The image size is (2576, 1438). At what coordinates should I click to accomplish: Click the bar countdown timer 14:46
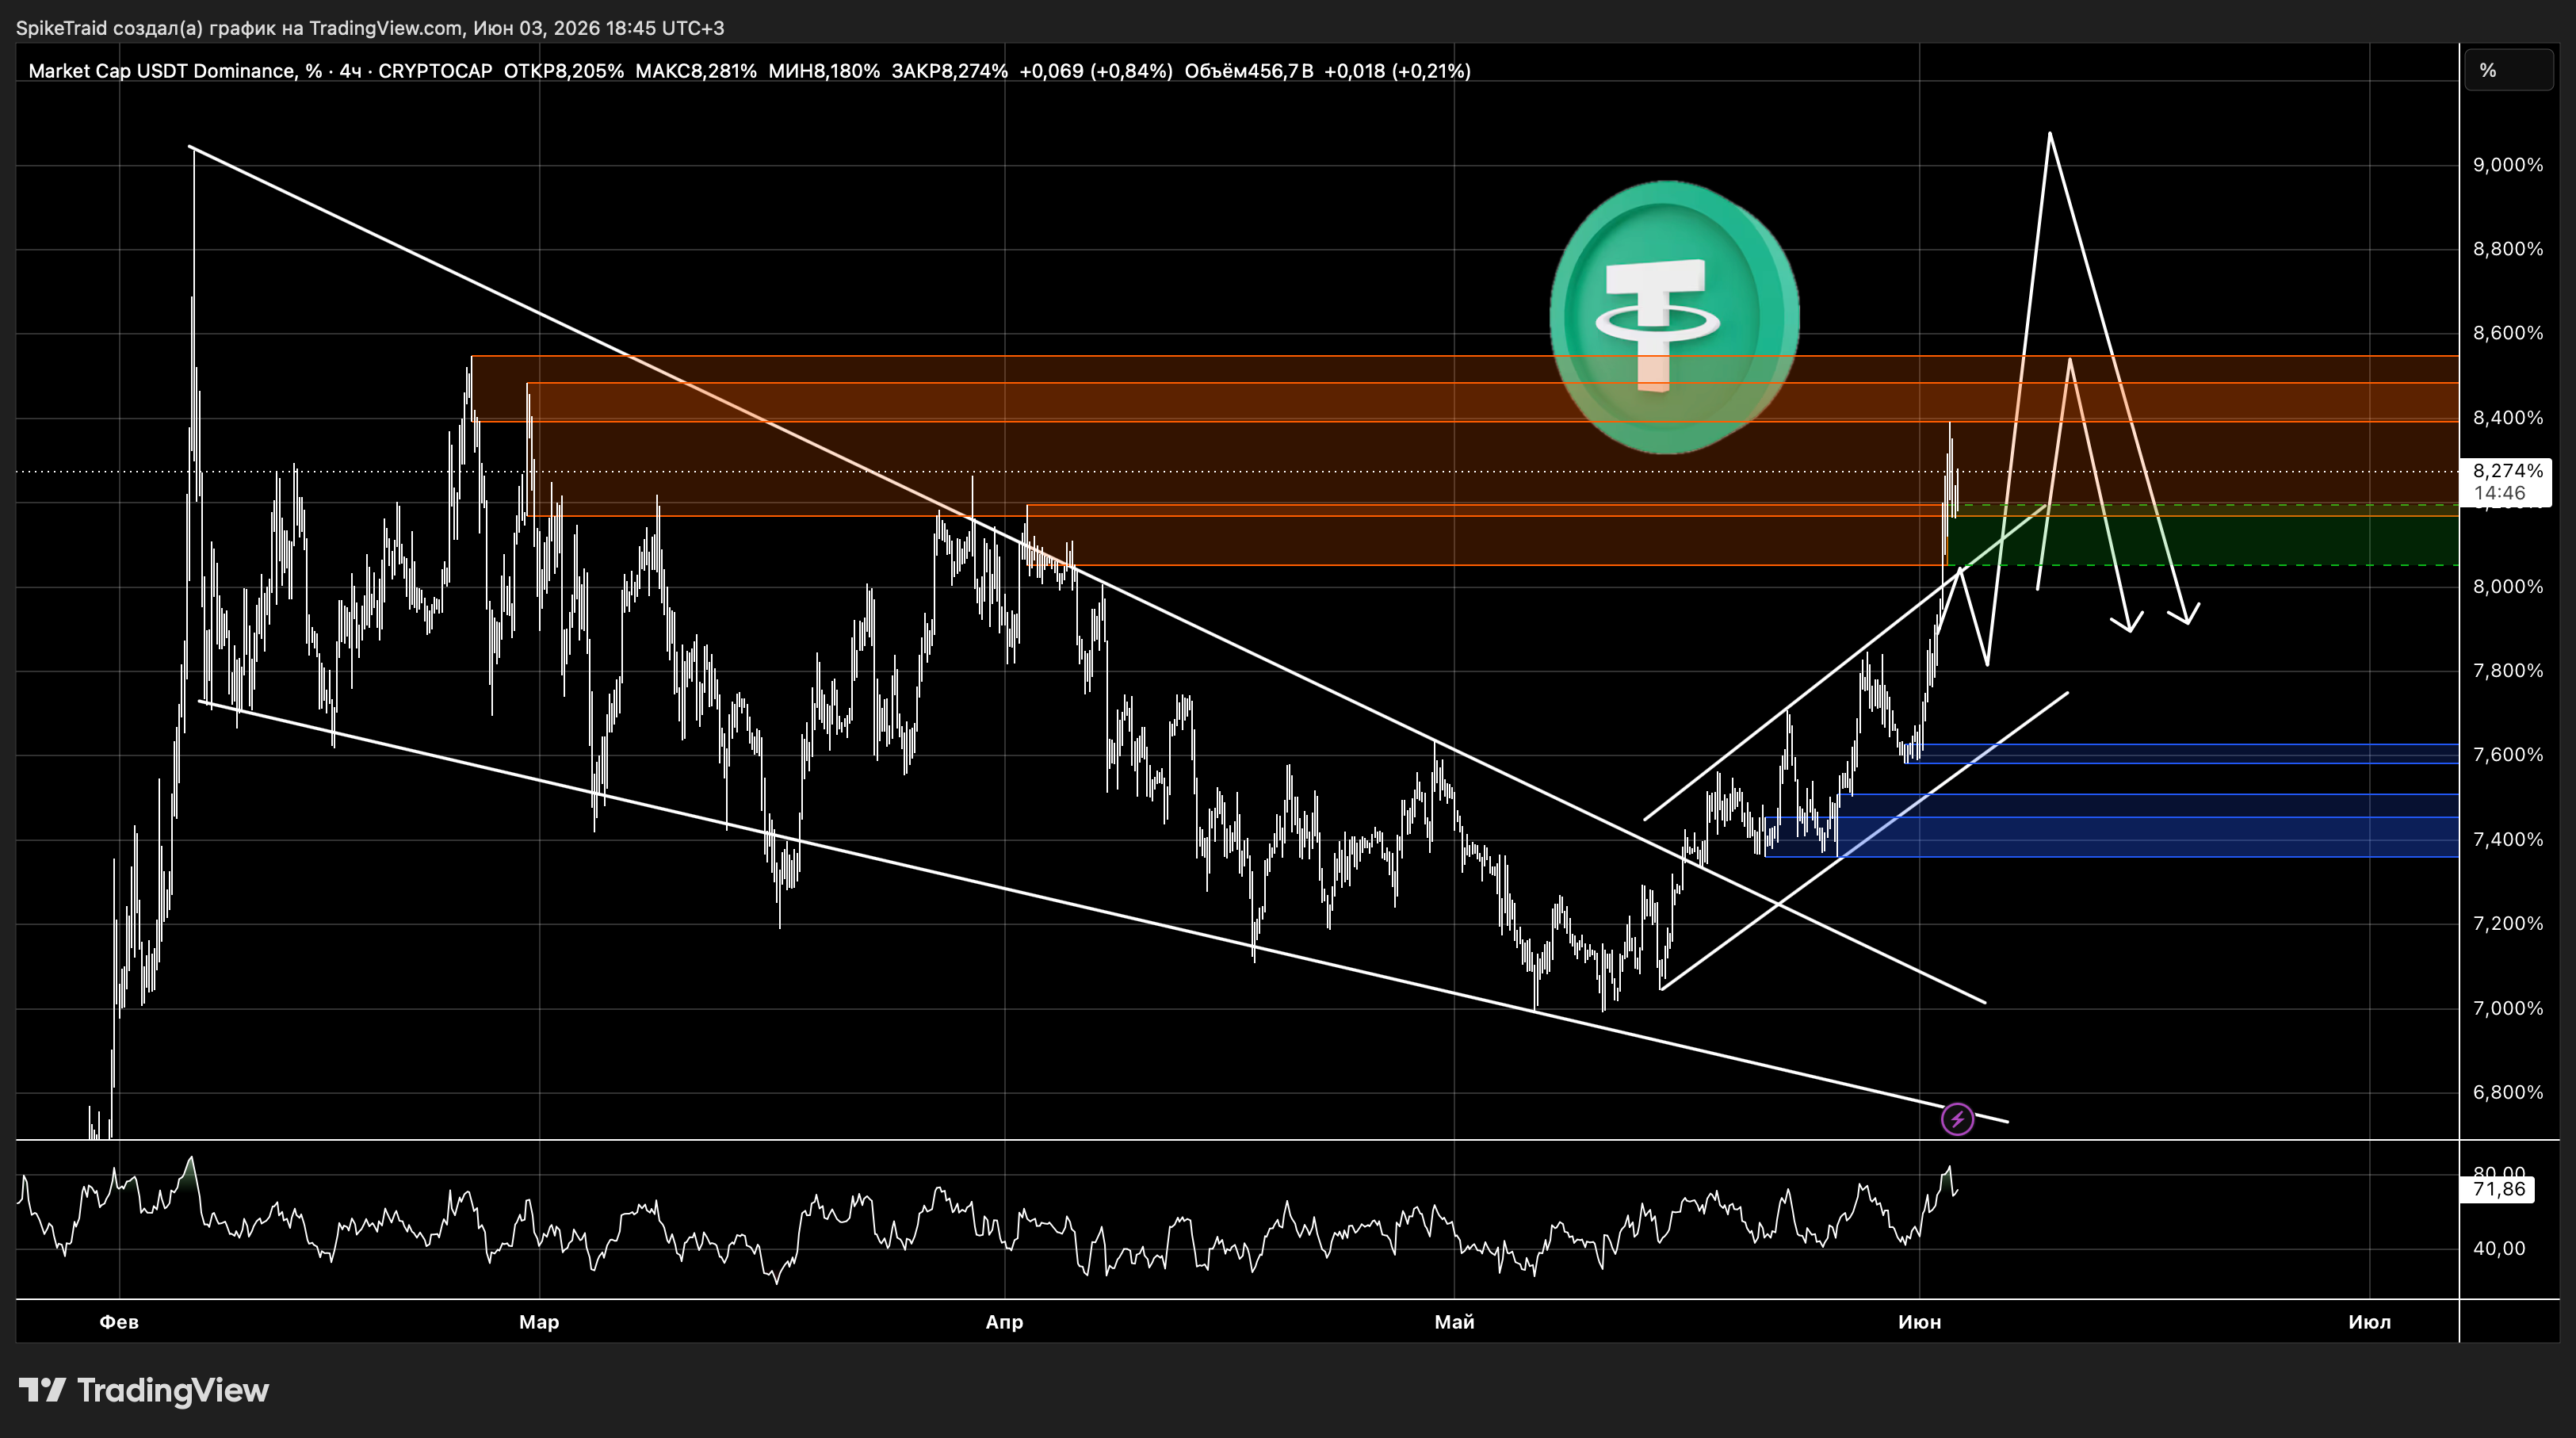point(2499,492)
